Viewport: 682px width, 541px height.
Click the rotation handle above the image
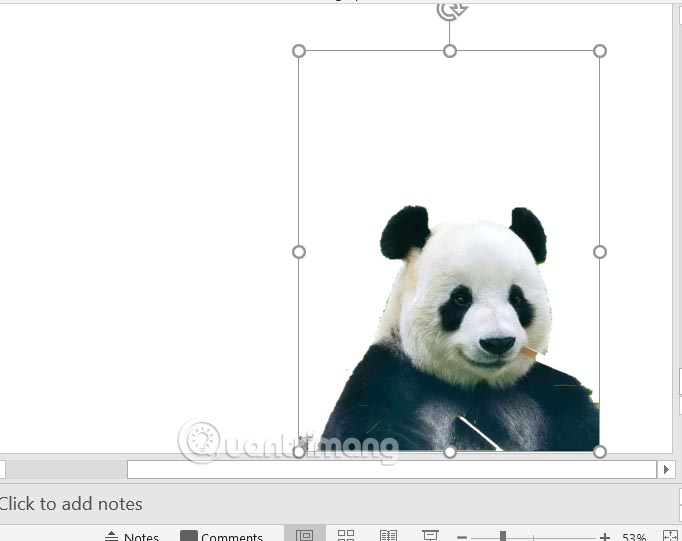[x=450, y=11]
